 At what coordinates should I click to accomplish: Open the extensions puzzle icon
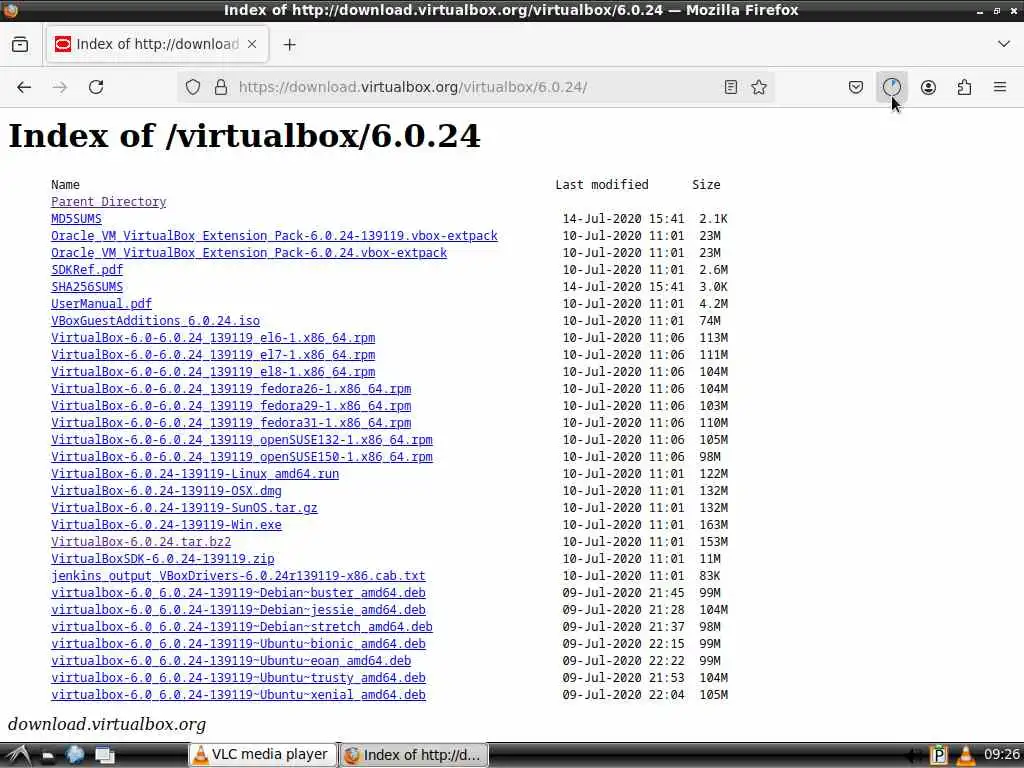coord(964,87)
